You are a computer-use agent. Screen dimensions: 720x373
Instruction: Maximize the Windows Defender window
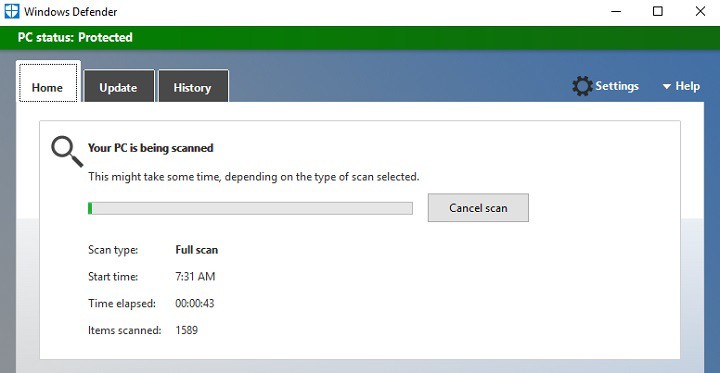(658, 11)
